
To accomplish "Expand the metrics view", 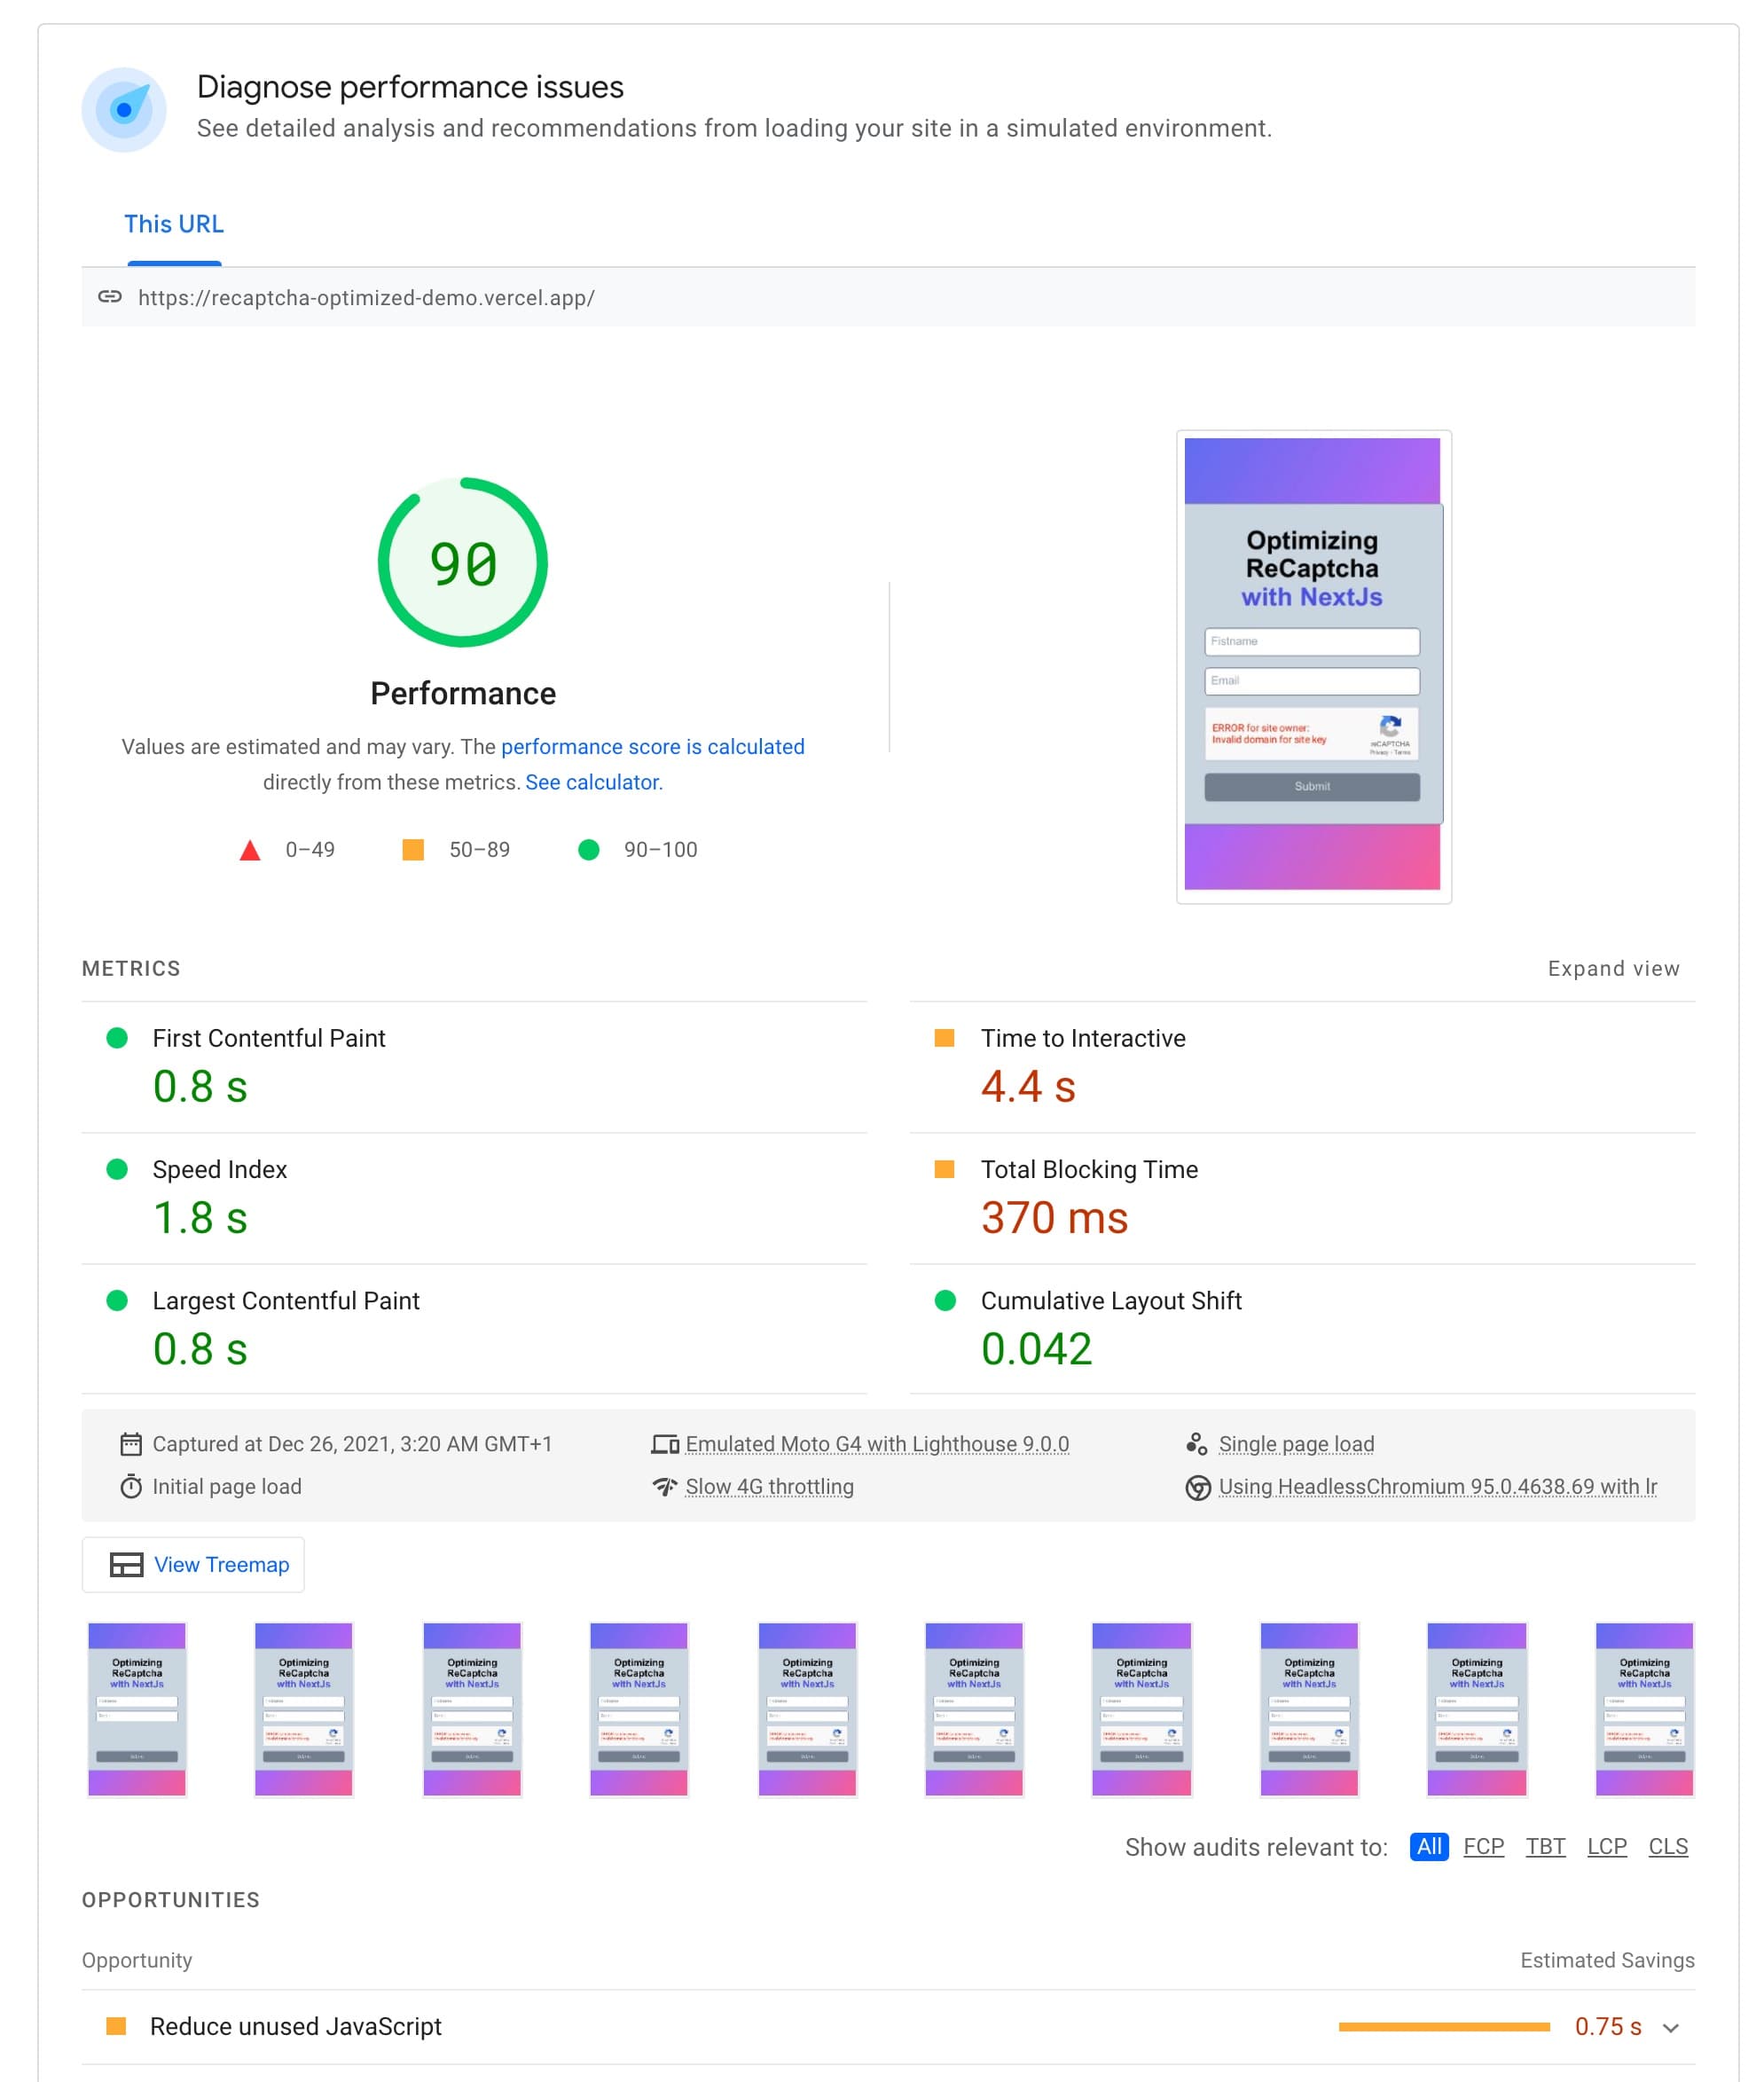I will click(1613, 968).
